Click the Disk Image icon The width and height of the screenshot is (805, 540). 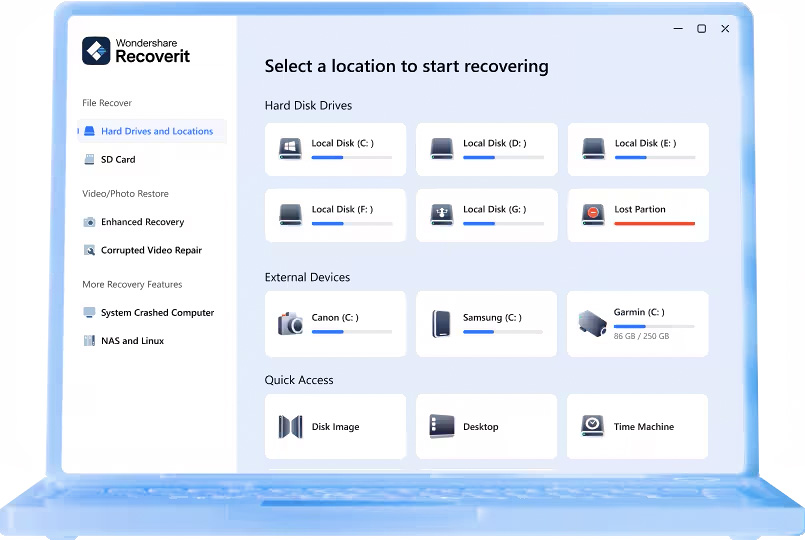(x=290, y=427)
